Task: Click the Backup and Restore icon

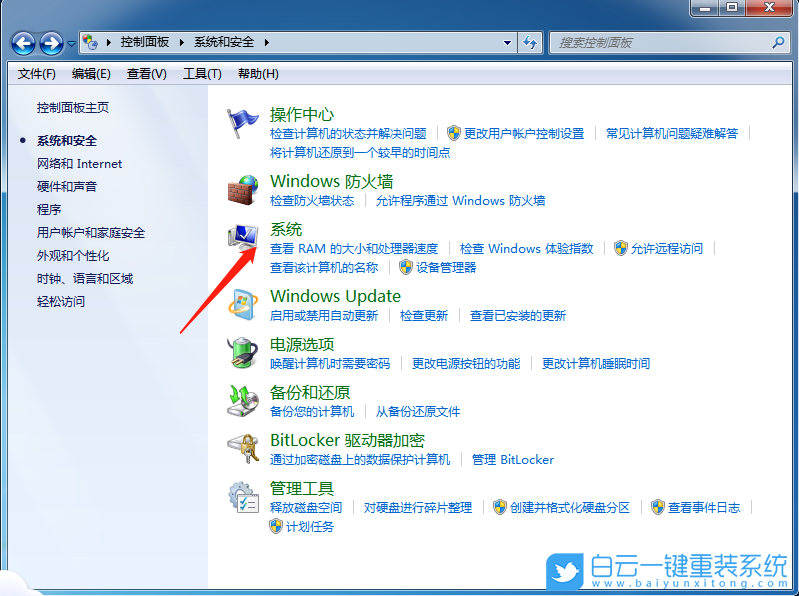Action: click(243, 400)
